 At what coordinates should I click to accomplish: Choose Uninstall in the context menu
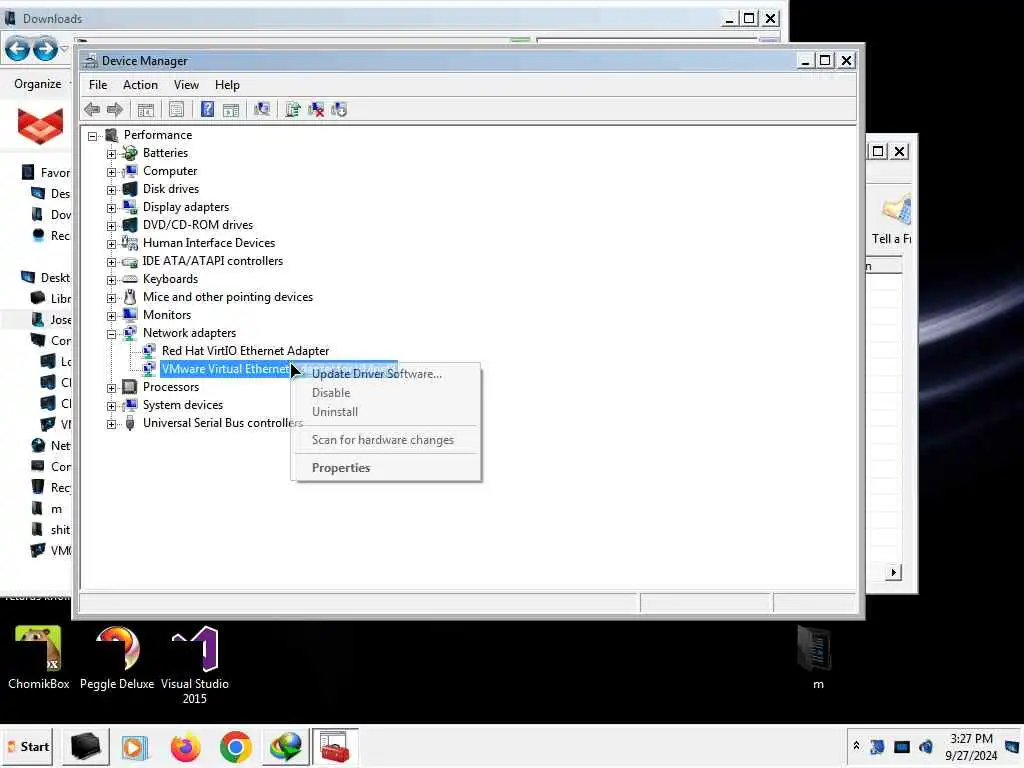[x=386, y=412]
